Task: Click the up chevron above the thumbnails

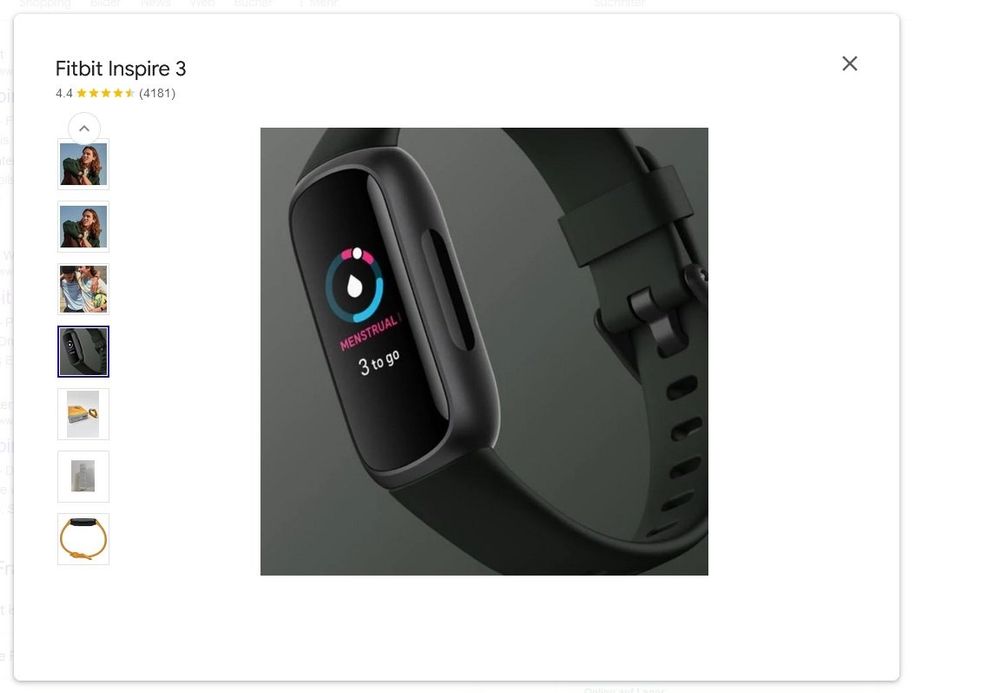Action: (84, 128)
